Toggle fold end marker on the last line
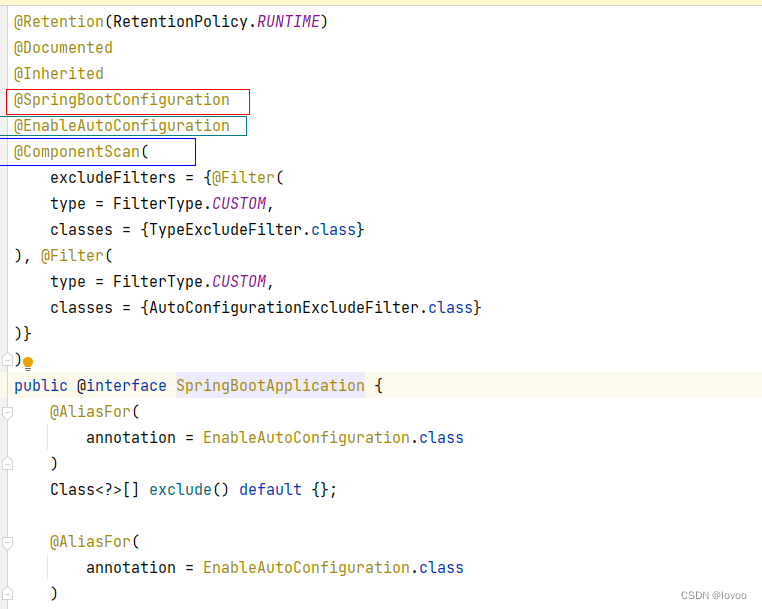This screenshot has width=762, height=609. pos(7,593)
